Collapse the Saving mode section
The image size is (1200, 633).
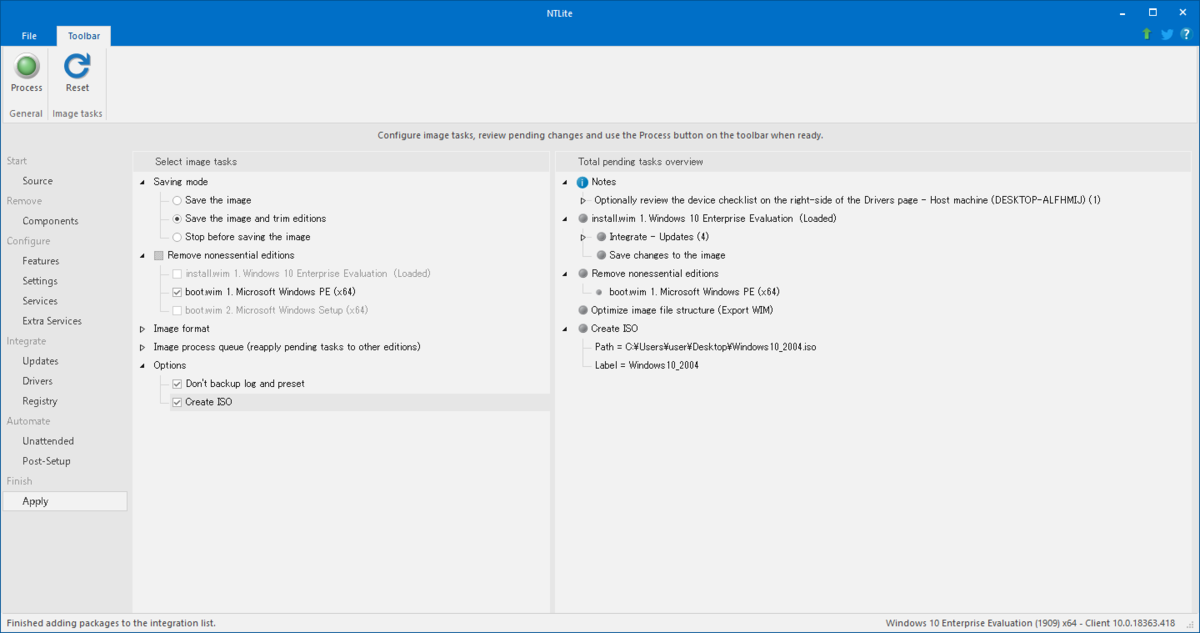coord(142,182)
